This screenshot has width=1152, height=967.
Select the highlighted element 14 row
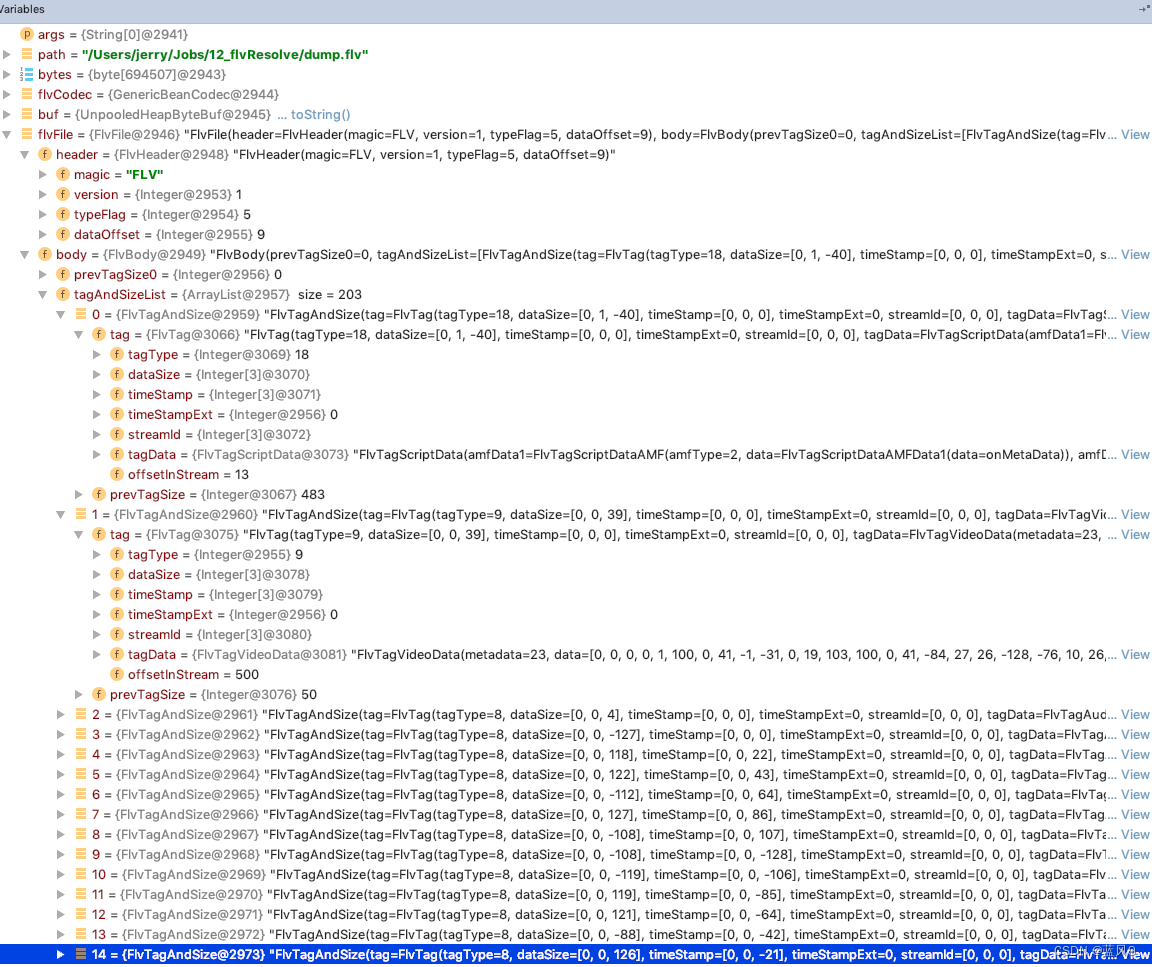(400, 954)
